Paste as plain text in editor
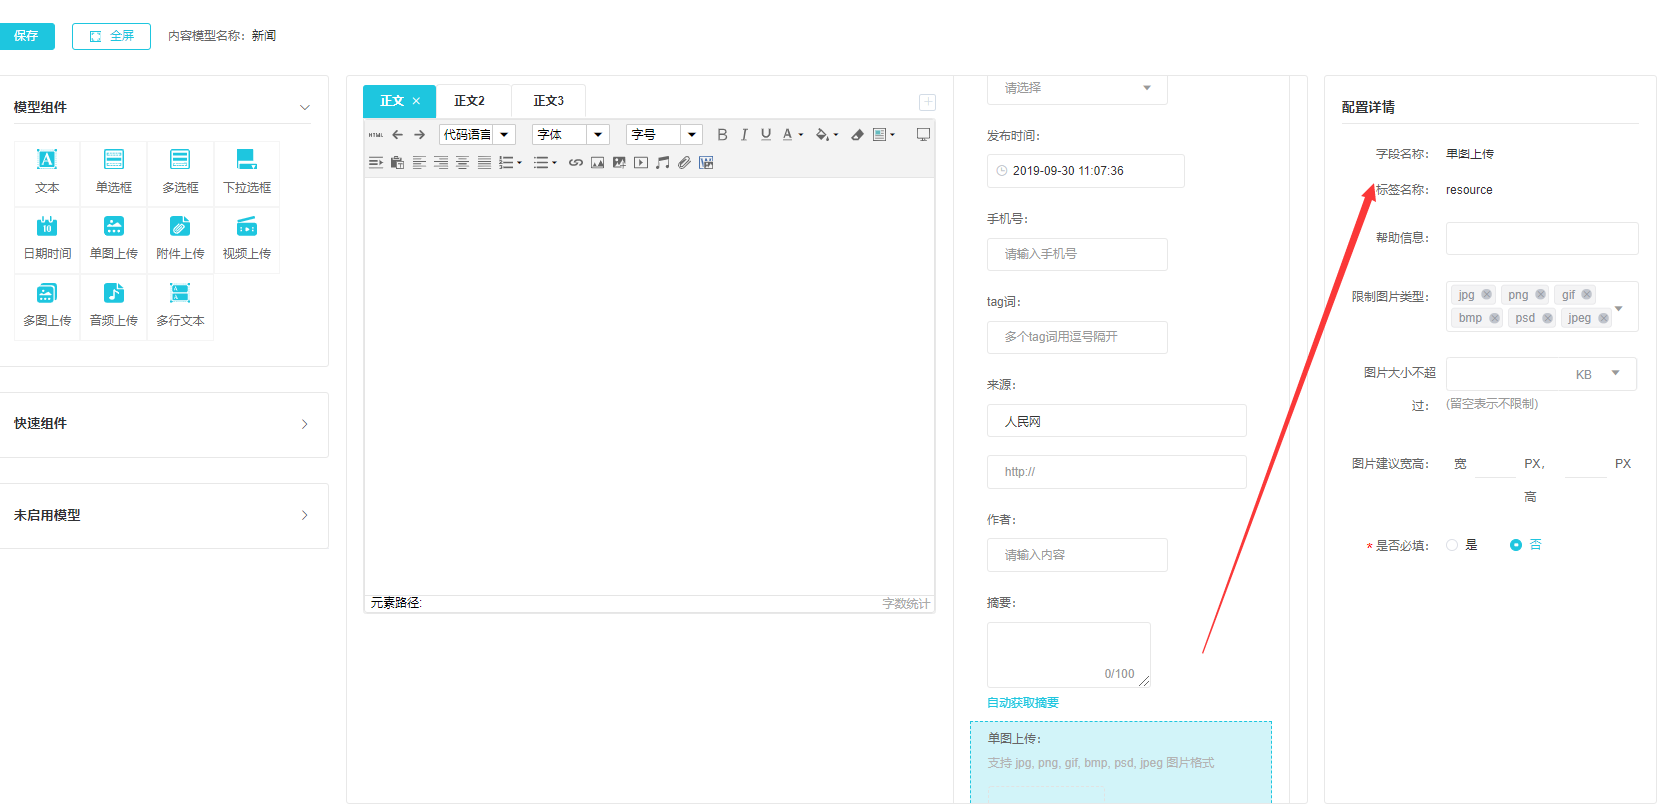This screenshot has width=1664, height=806. [x=397, y=163]
